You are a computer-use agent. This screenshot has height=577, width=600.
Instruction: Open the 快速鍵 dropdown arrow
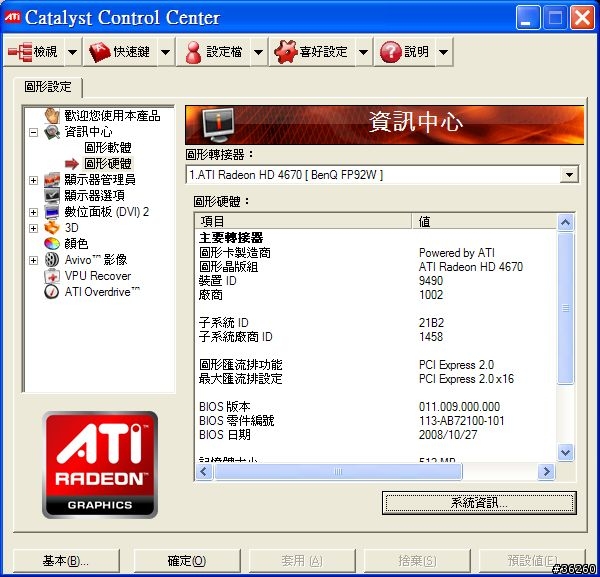tap(166, 52)
